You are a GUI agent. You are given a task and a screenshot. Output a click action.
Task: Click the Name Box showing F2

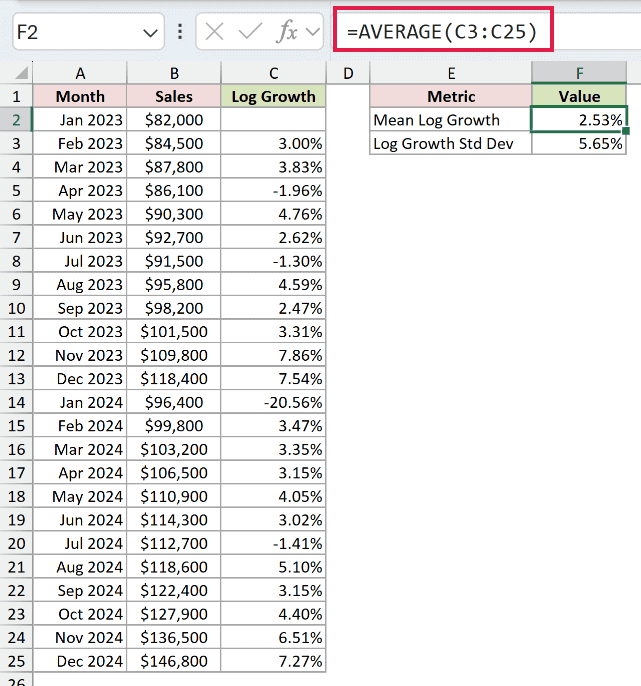click(x=88, y=32)
